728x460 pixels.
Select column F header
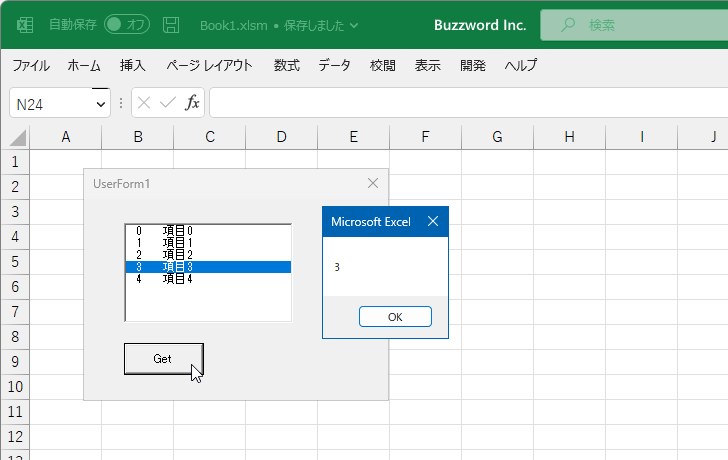[x=425, y=137]
